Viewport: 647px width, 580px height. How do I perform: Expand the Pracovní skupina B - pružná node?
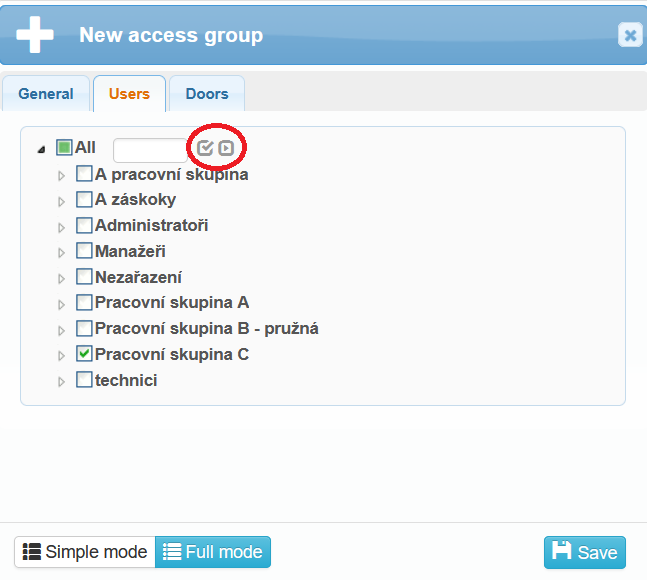61,329
